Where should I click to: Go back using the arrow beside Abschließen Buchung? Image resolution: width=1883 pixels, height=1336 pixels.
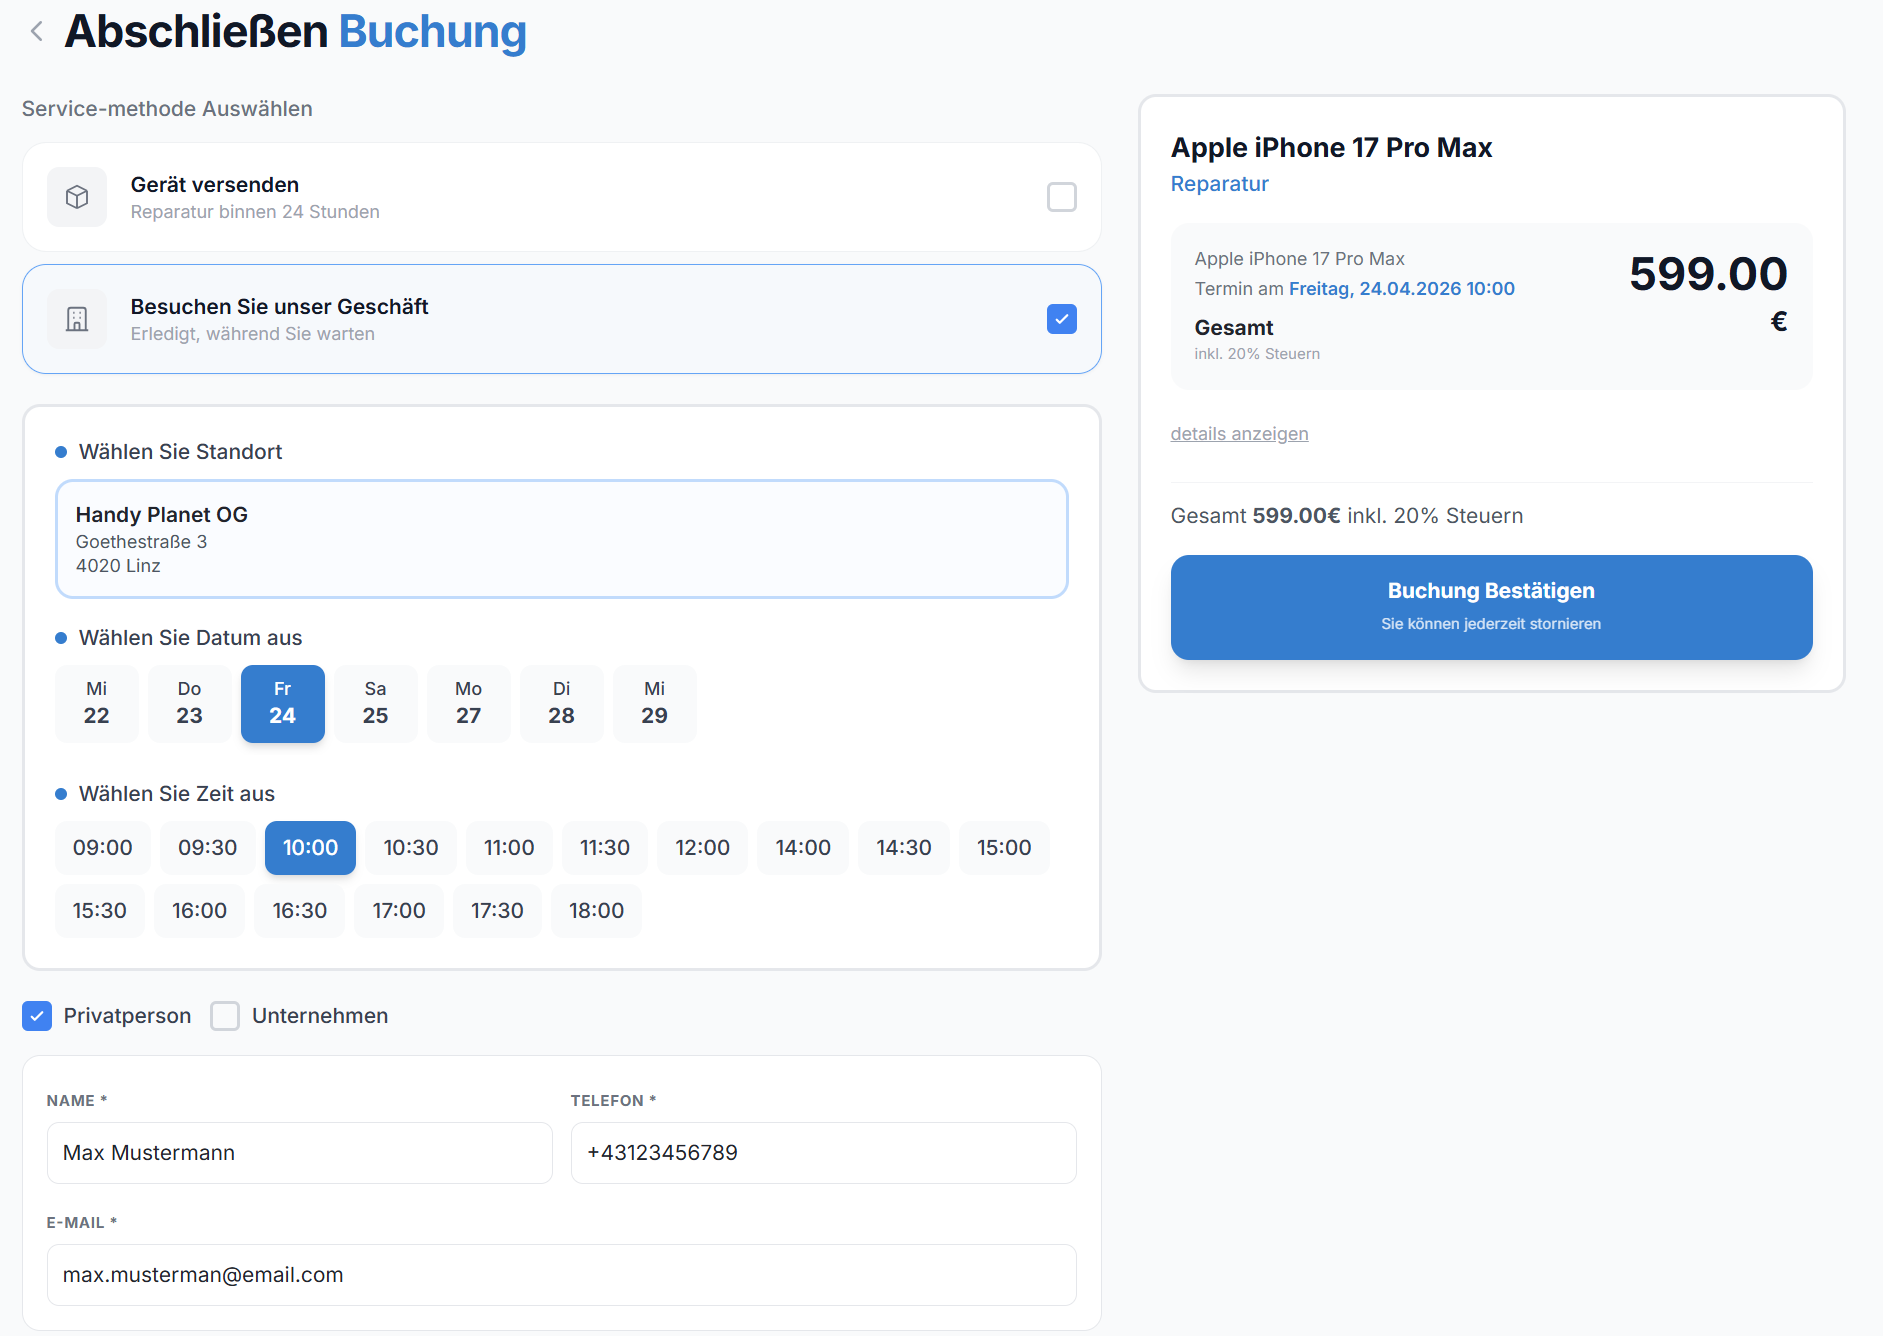coord(37,31)
